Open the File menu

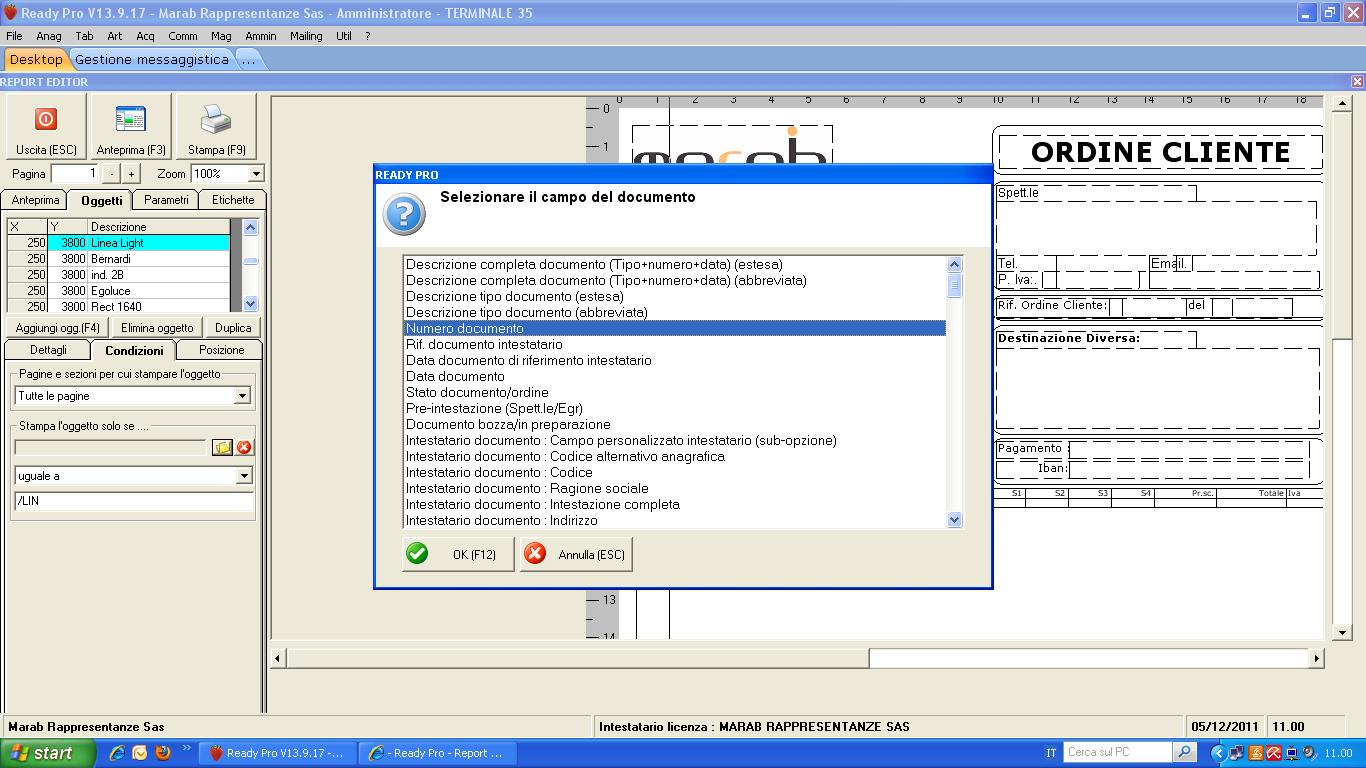point(14,36)
